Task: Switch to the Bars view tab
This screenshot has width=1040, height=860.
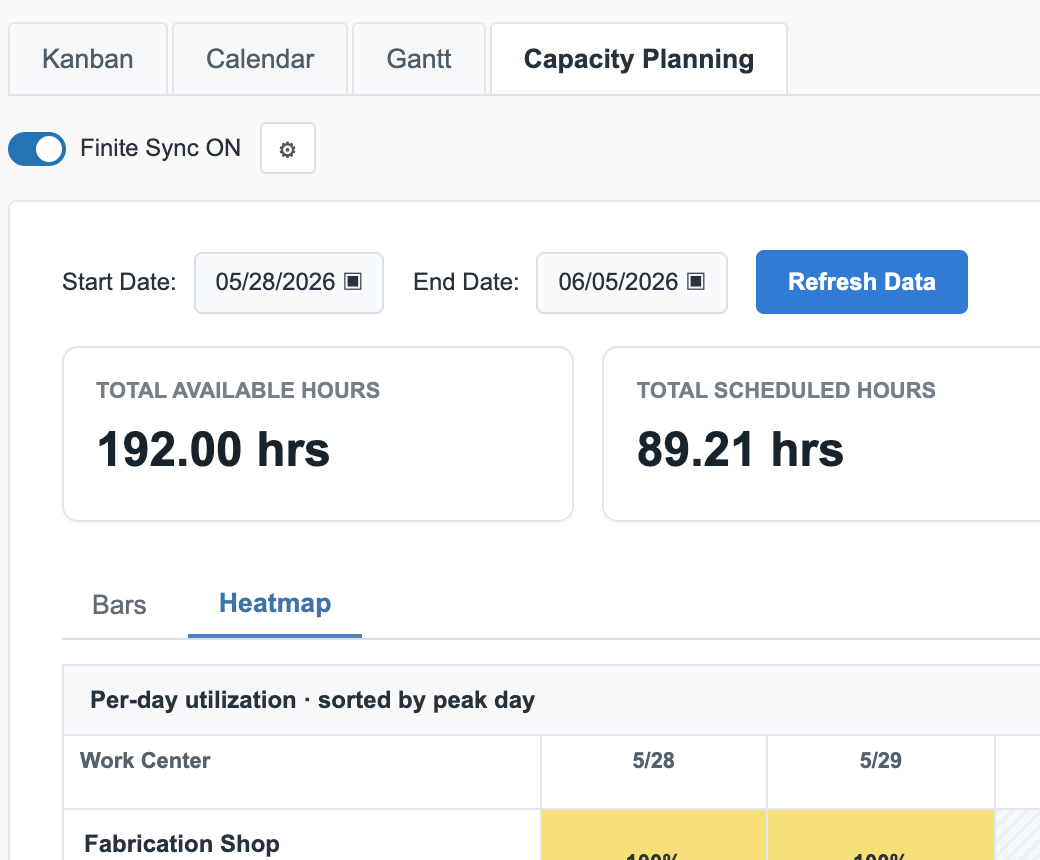Action: [x=119, y=605]
